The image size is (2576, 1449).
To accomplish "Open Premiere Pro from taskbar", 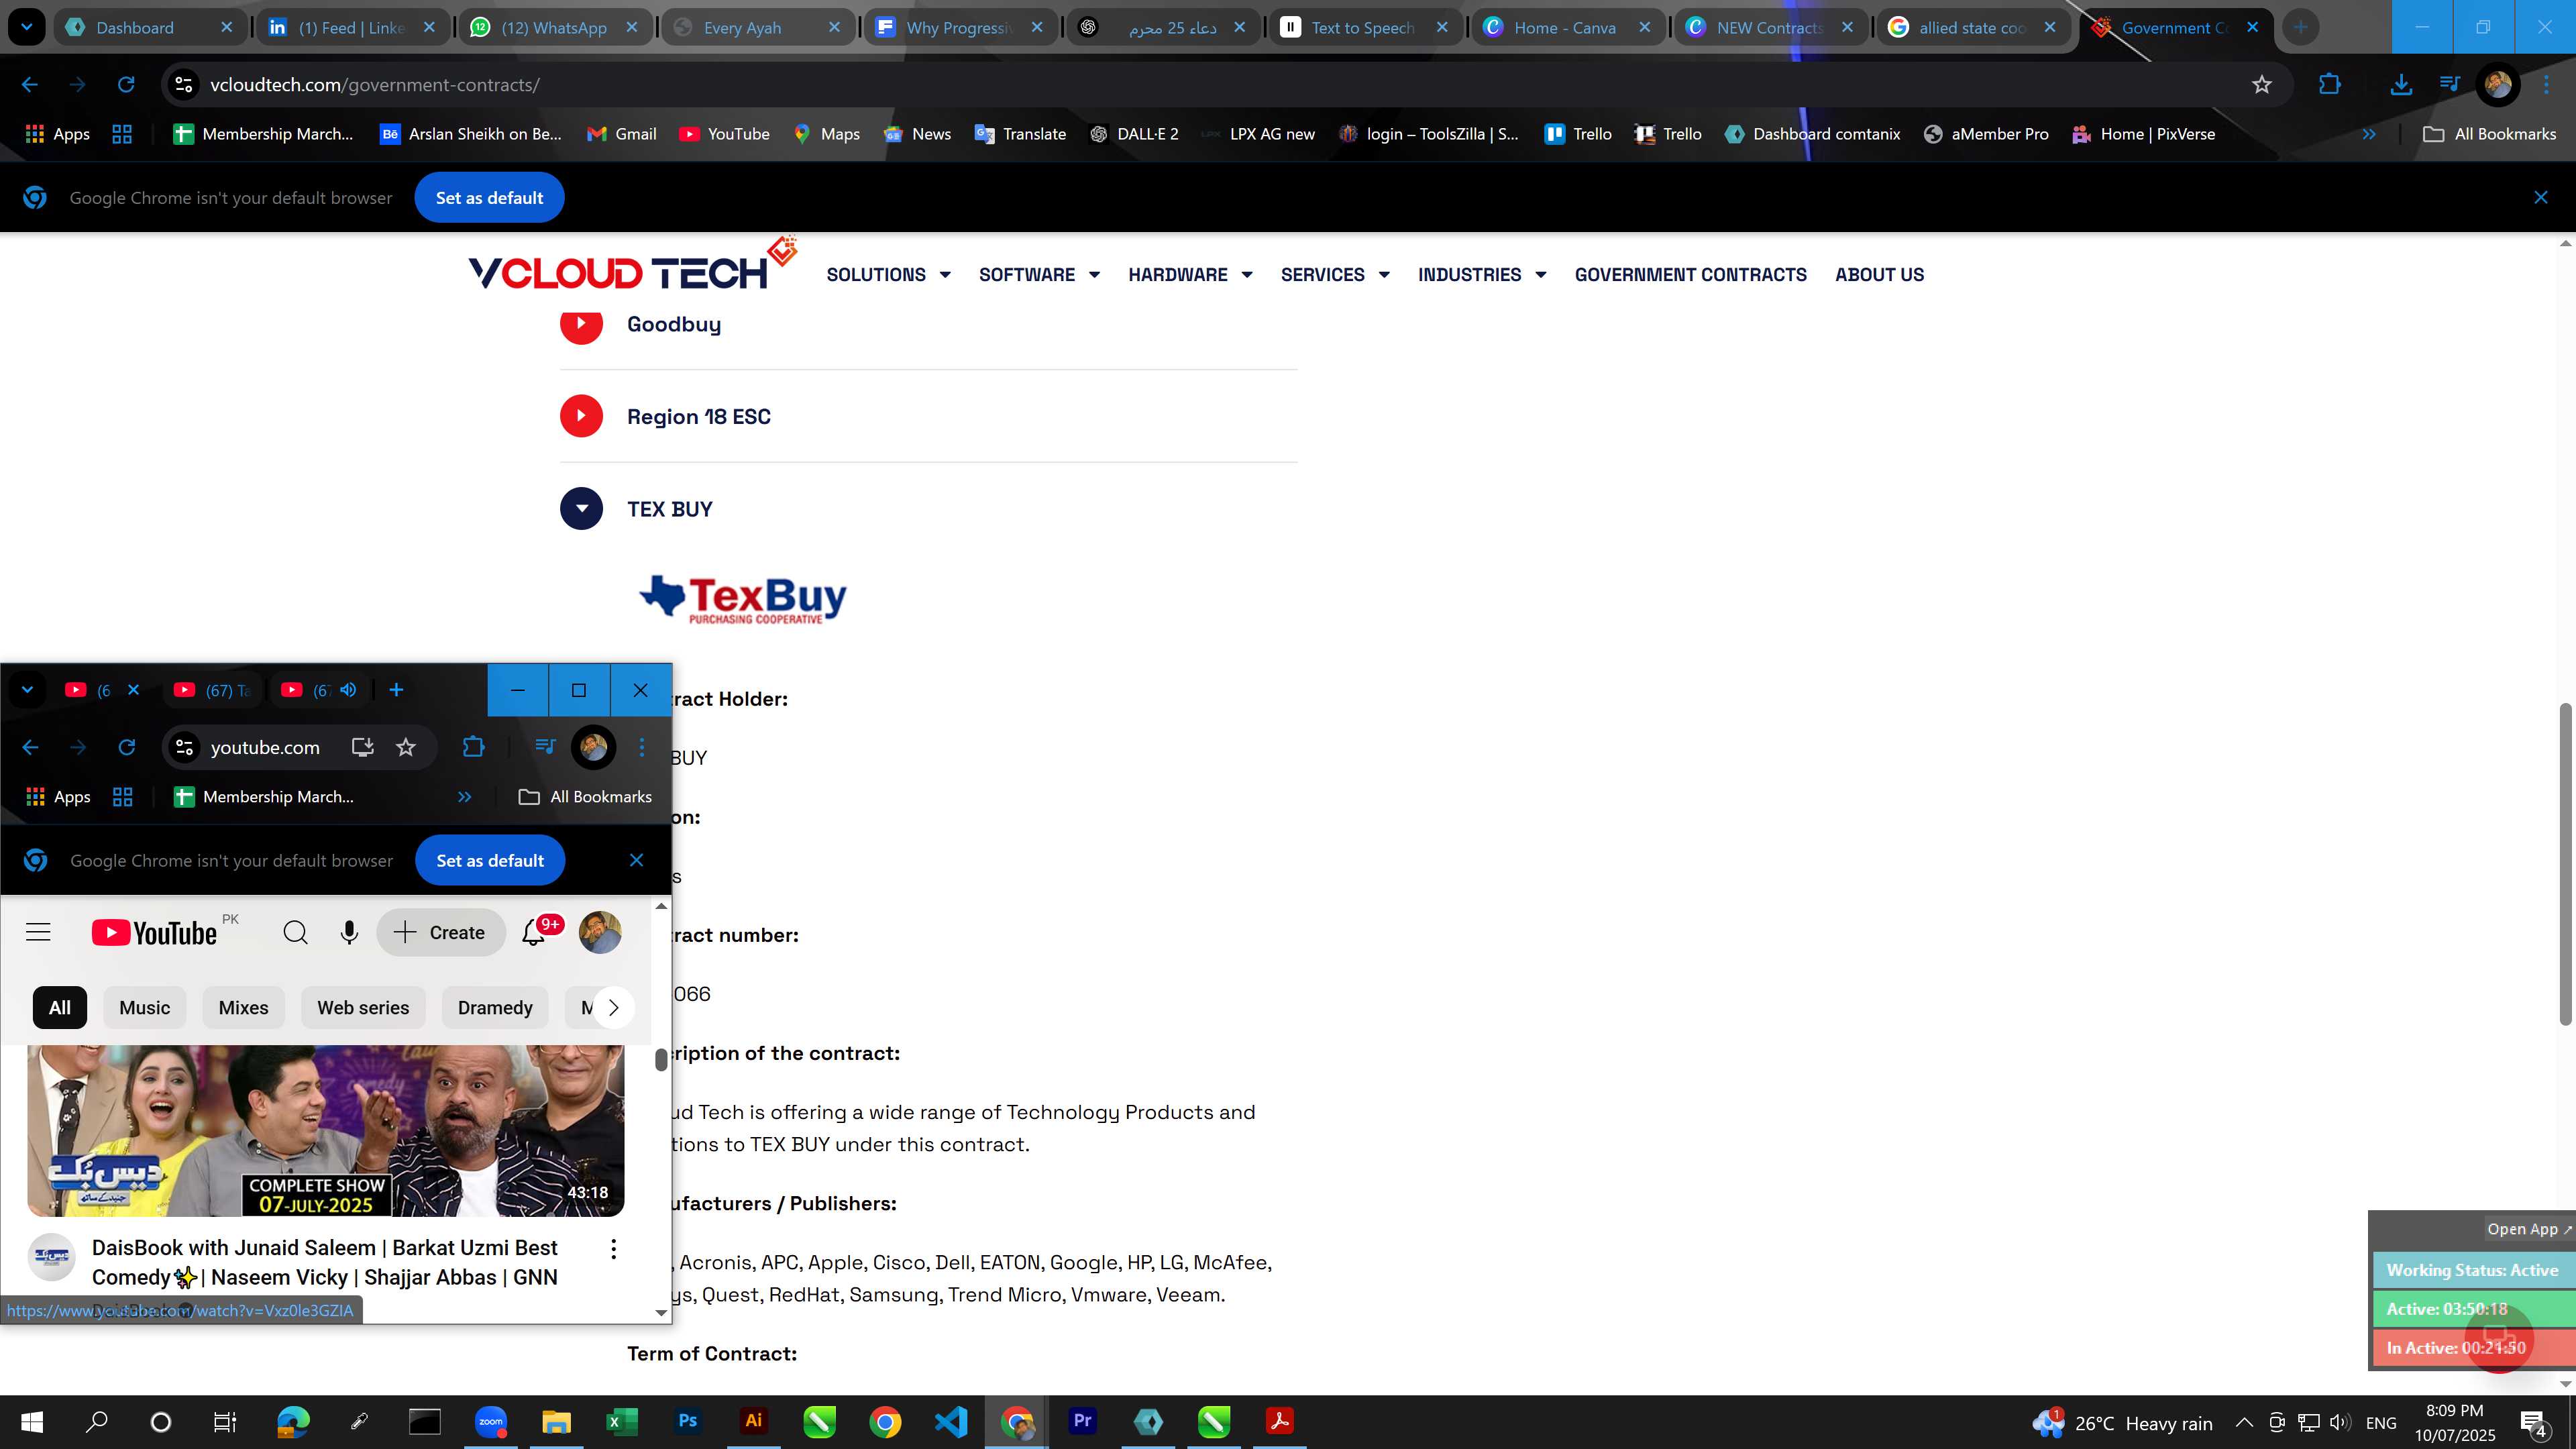I will [x=1082, y=1422].
